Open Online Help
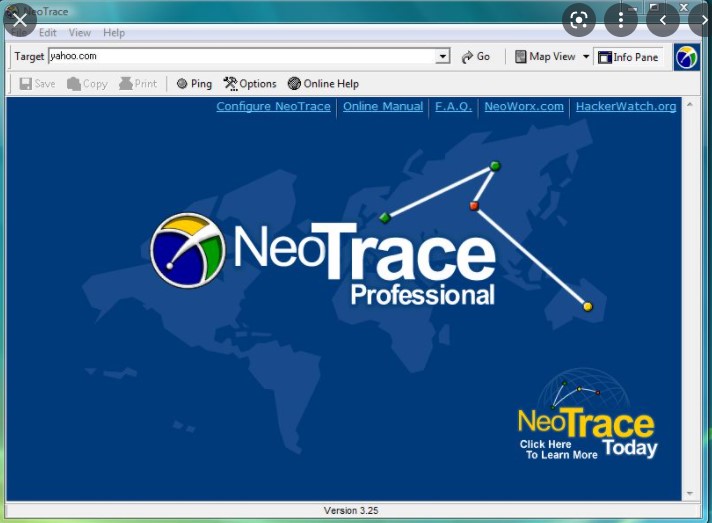This screenshot has height=523, width=712. [323, 84]
